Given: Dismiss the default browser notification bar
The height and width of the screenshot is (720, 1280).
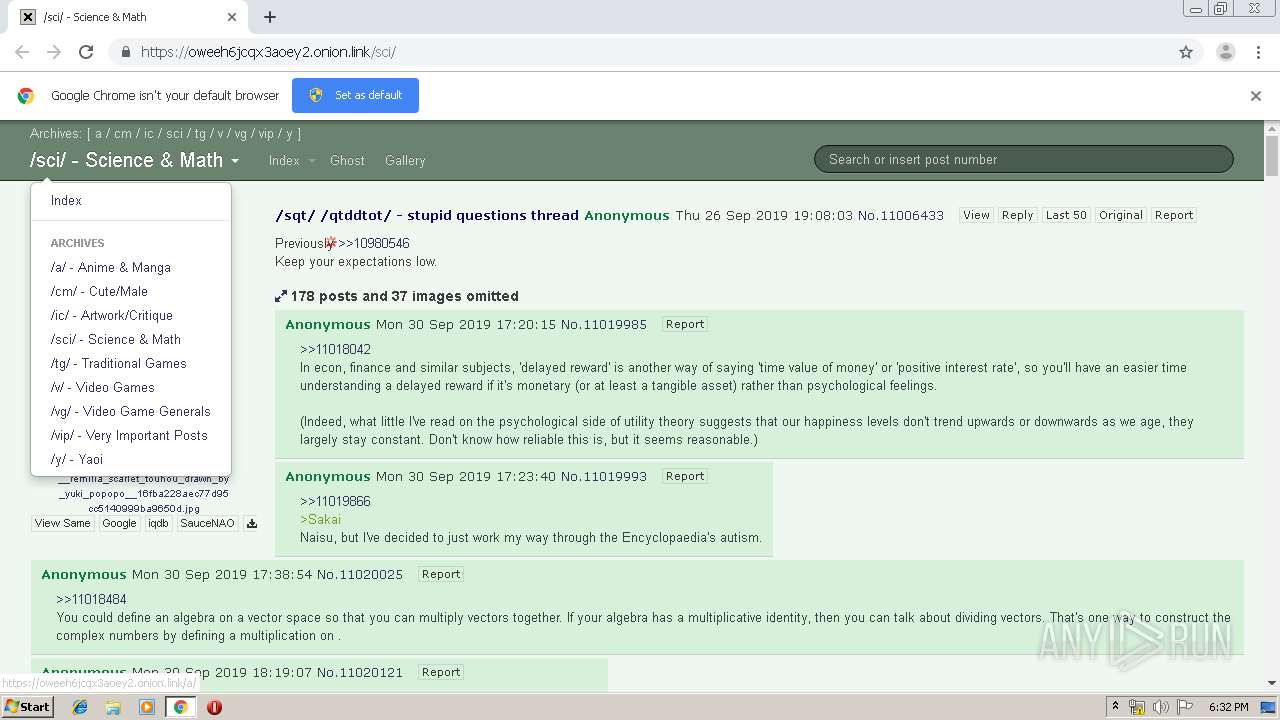Looking at the screenshot, I should tap(1256, 96).
